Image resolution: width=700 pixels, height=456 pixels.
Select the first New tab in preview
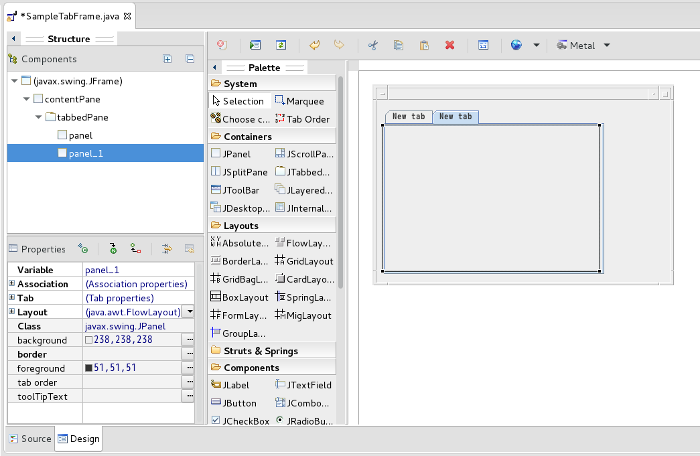point(408,116)
